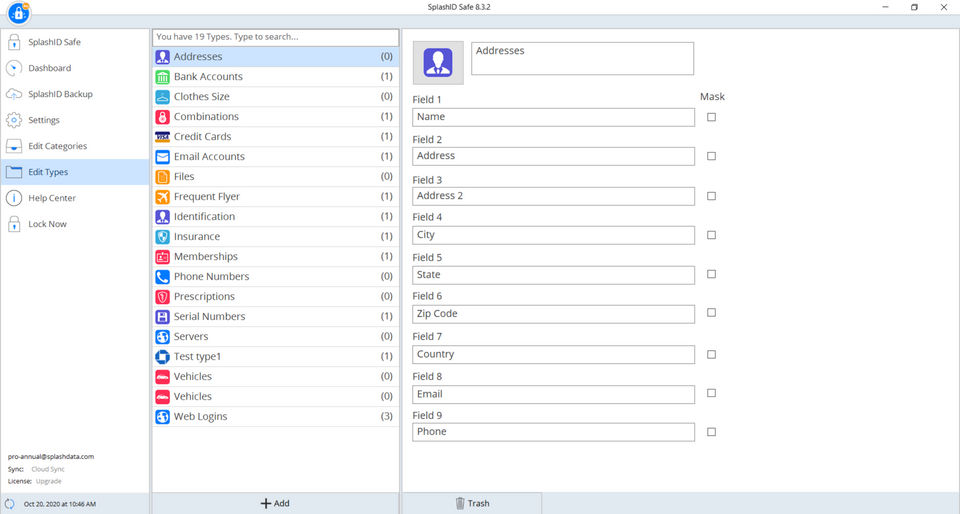Click the Field 5 State input

pyautogui.click(x=553, y=275)
